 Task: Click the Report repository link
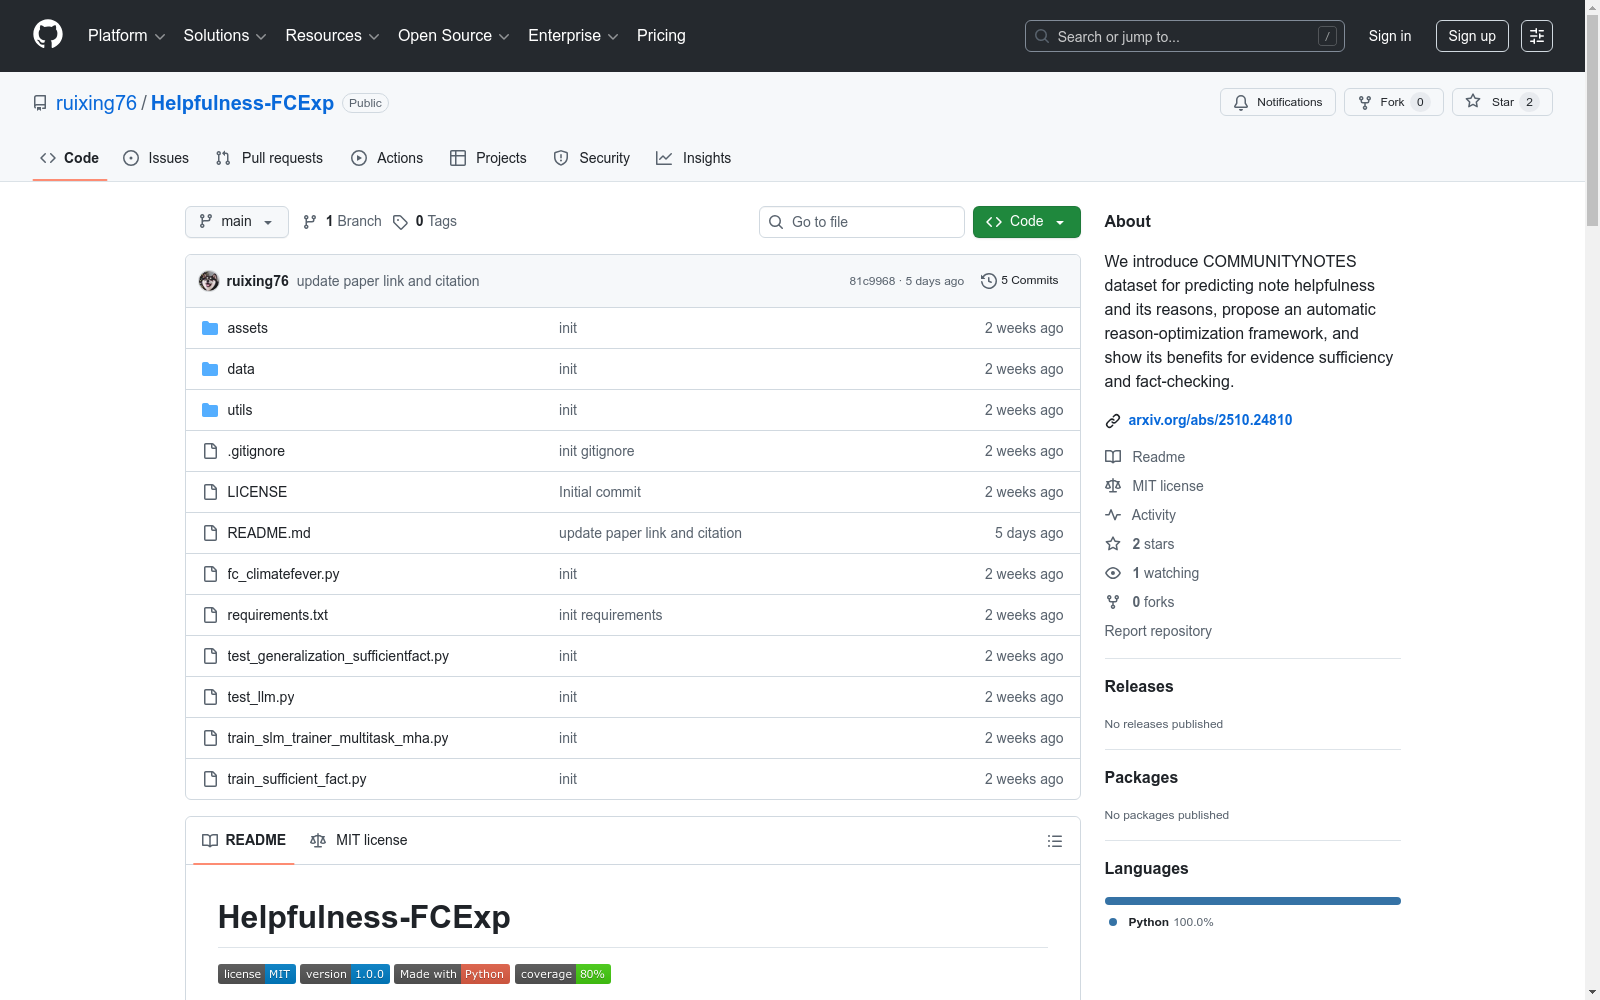(1158, 631)
